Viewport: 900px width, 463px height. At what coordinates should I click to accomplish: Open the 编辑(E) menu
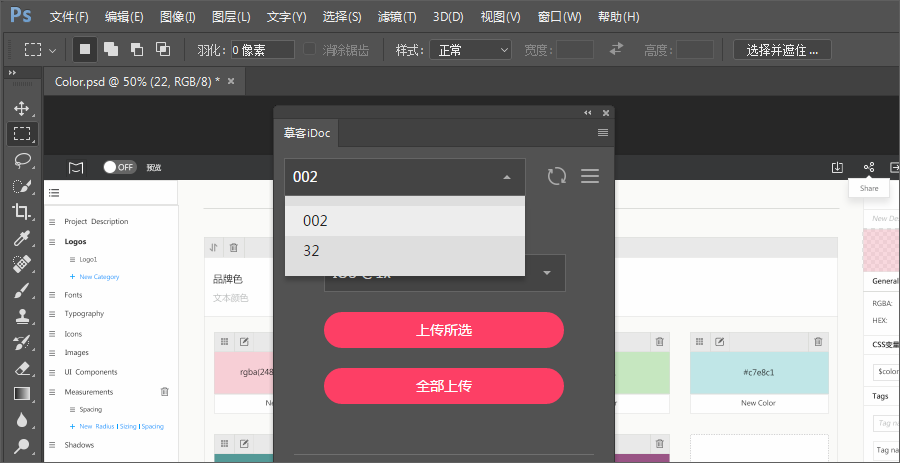click(x=124, y=17)
